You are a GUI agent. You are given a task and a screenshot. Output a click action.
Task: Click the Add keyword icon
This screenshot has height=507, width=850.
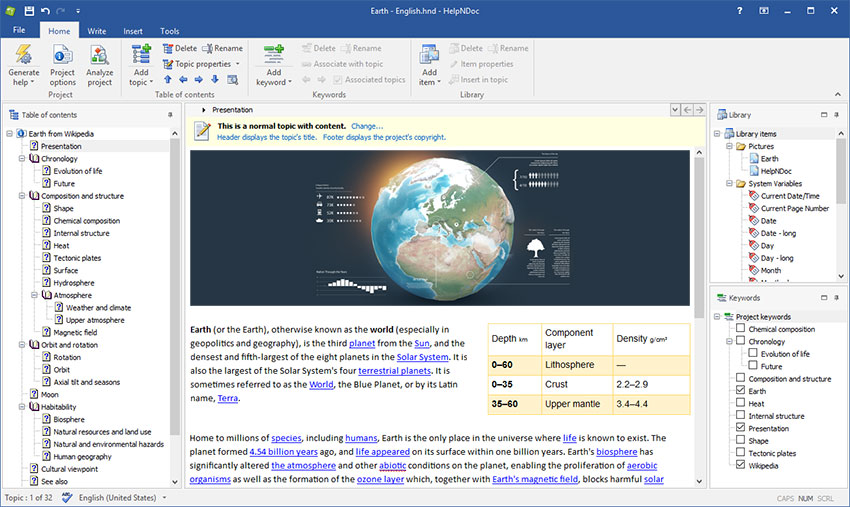click(273, 56)
